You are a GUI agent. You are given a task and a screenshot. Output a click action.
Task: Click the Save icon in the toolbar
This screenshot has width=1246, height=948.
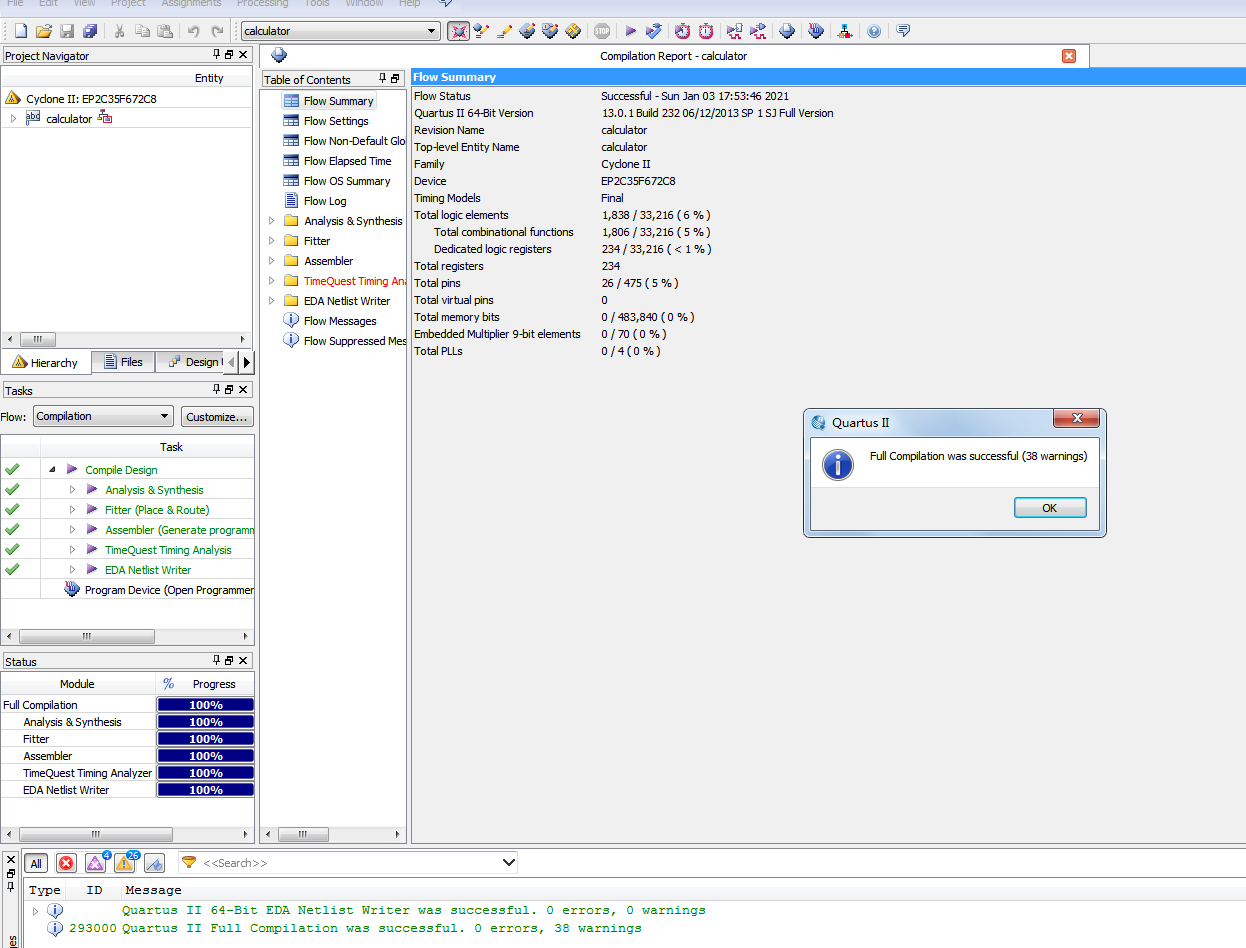67,31
